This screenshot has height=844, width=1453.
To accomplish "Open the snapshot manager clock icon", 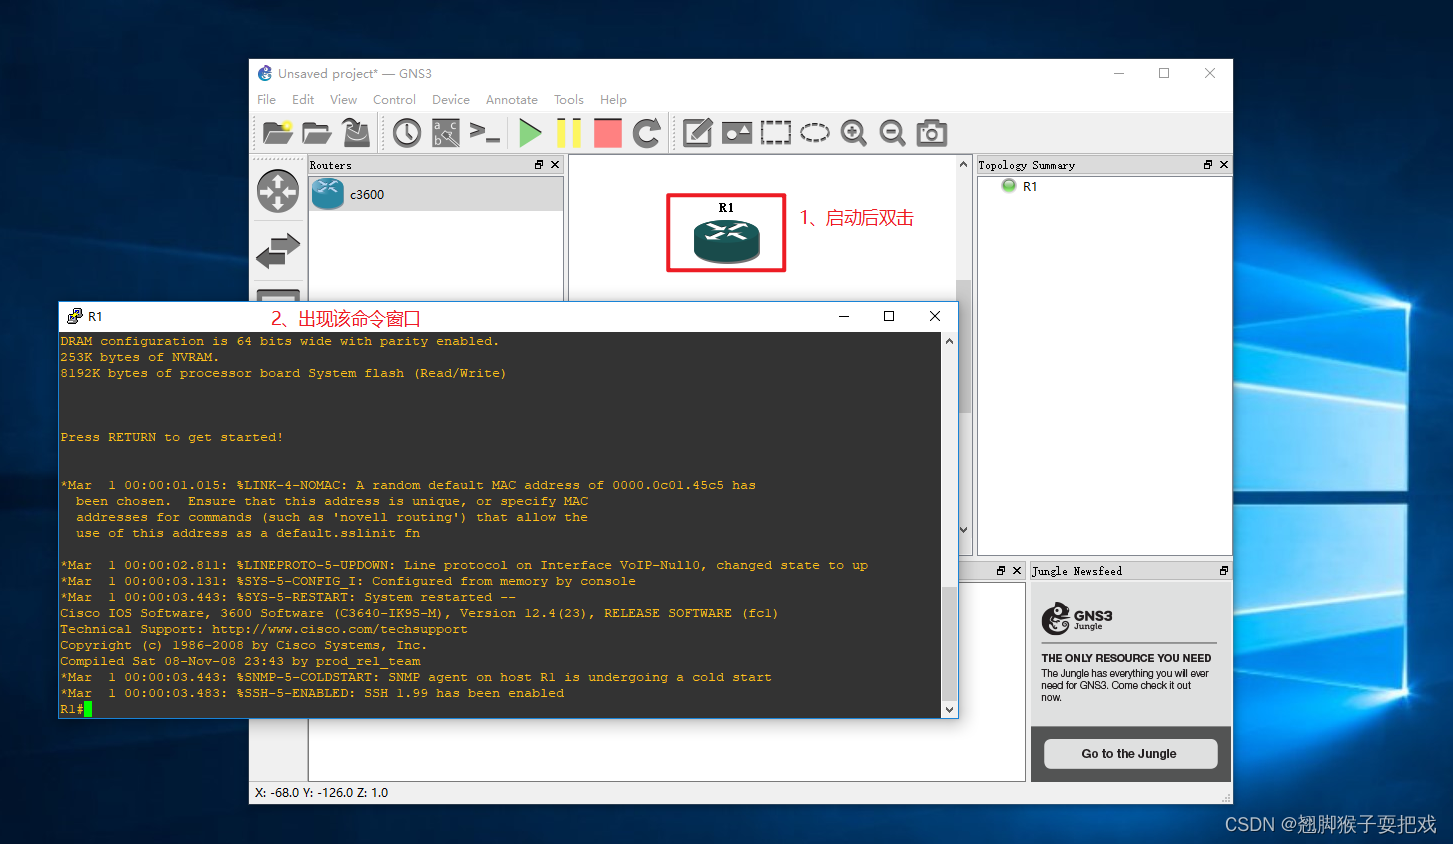I will tap(407, 132).
